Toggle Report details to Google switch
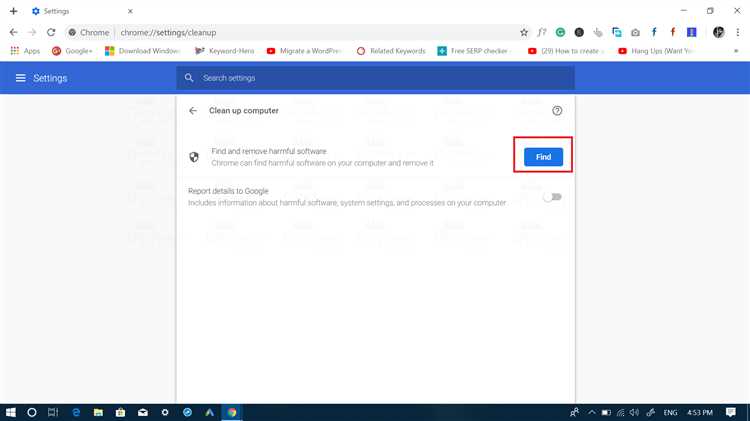Viewport: 750px width, 421px height. pyautogui.click(x=552, y=197)
